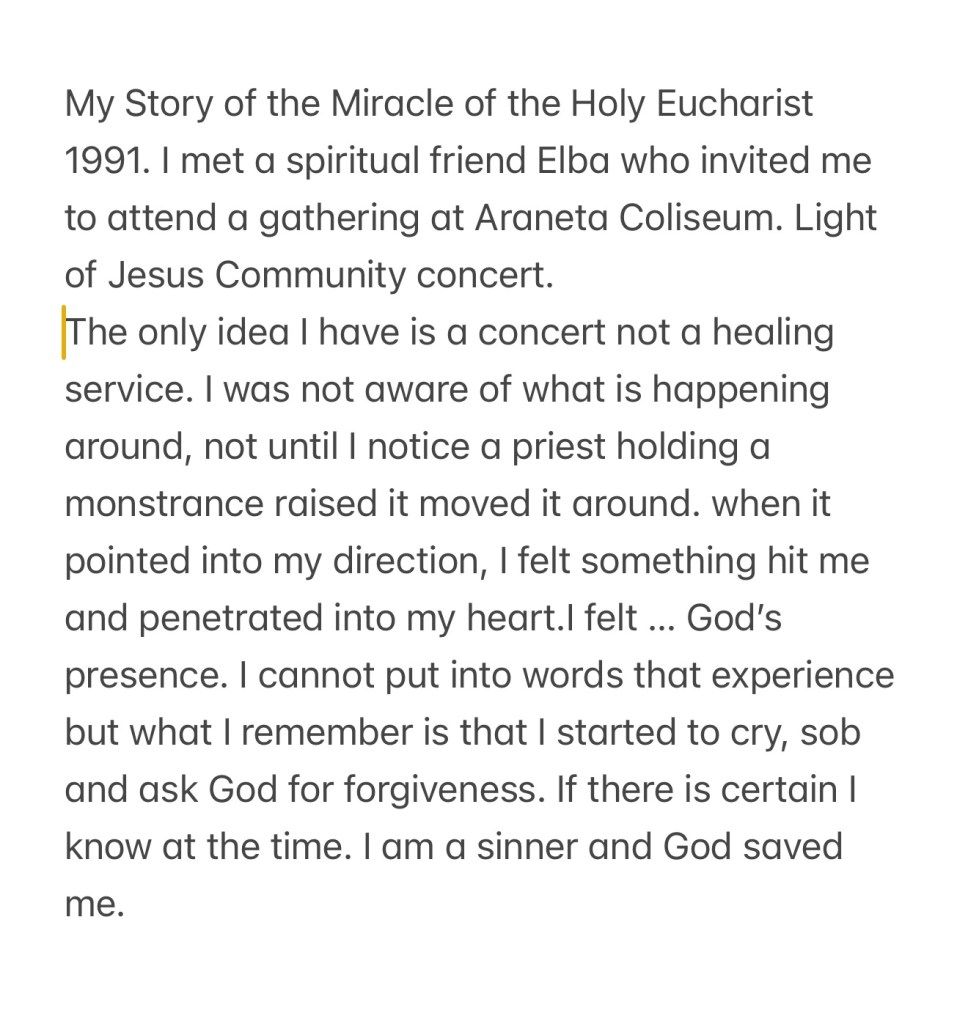
Task: Place cursor on the word "healing"
Action: click(x=772, y=333)
